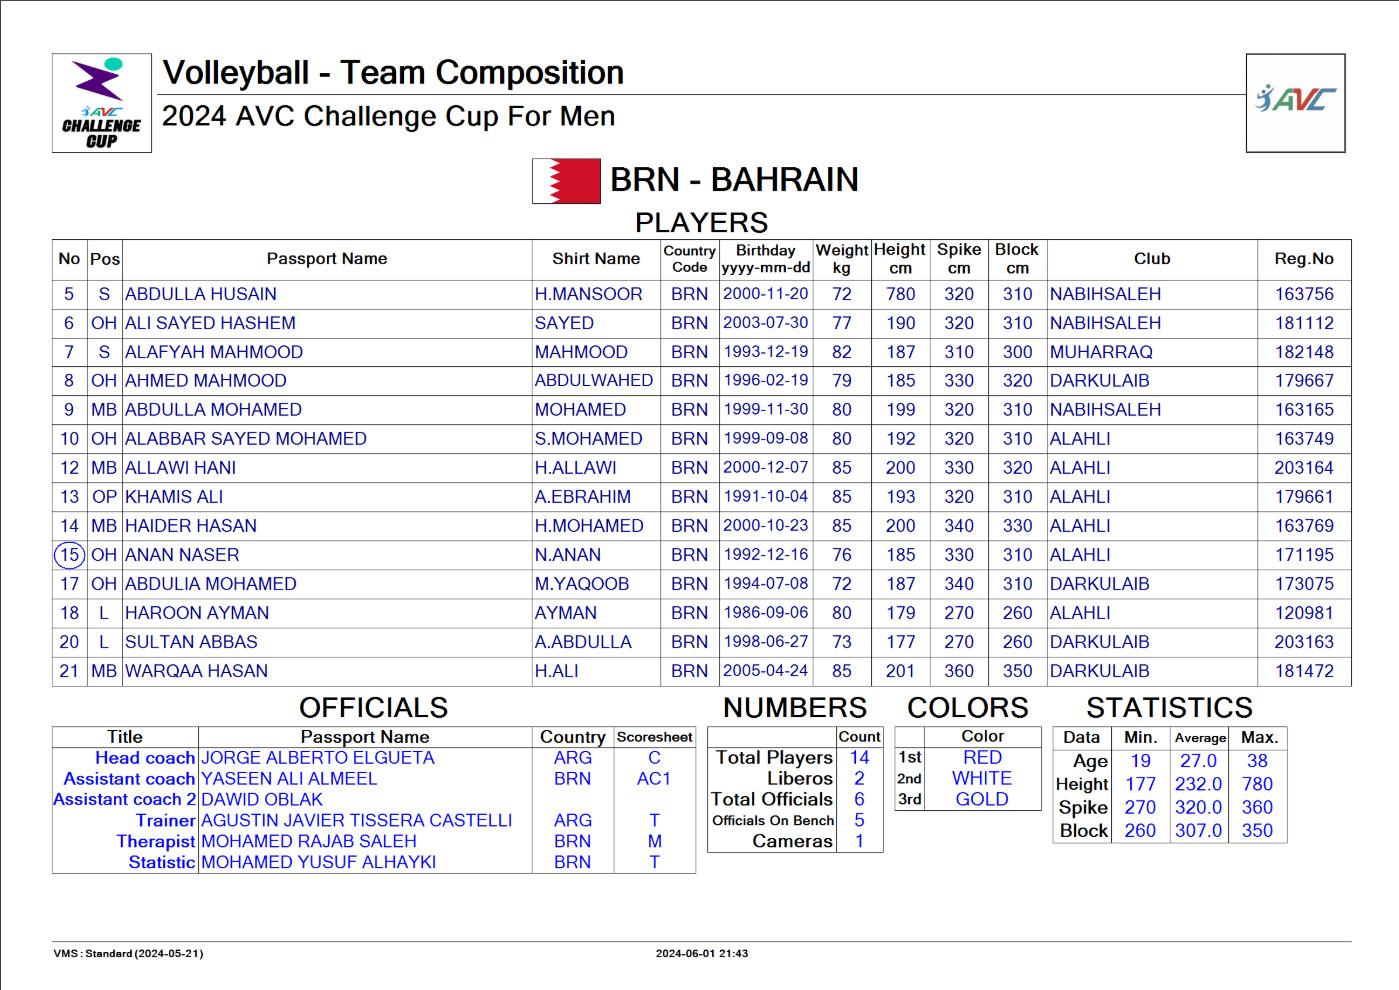1399x990 pixels.
Task: Select passport name AHMED MAHMOOD
Action: (x=206, y=381)
